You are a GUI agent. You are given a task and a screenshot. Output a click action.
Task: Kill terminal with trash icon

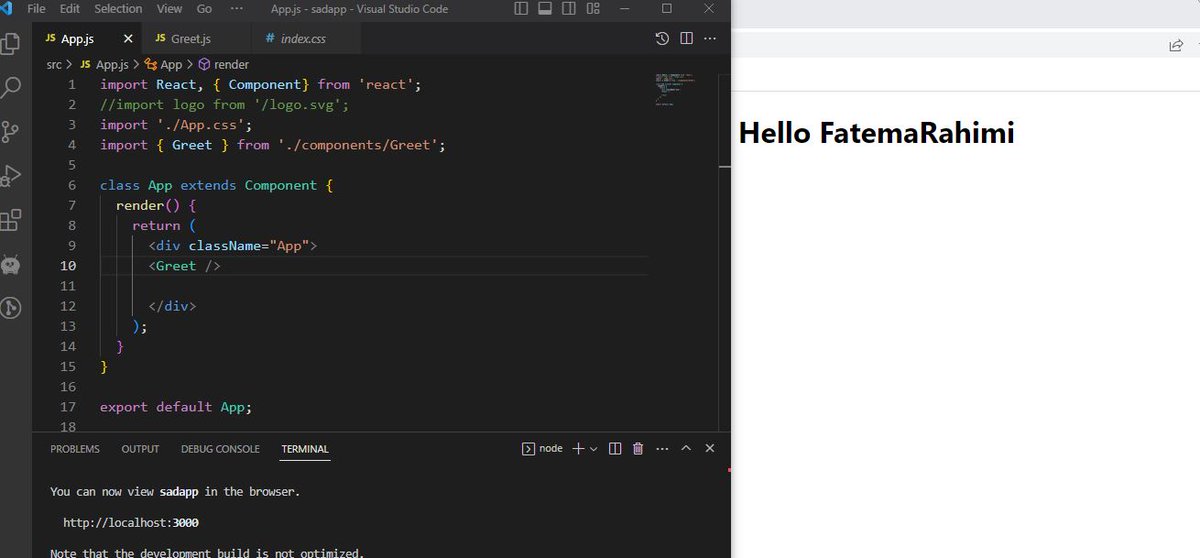(638, 449)
